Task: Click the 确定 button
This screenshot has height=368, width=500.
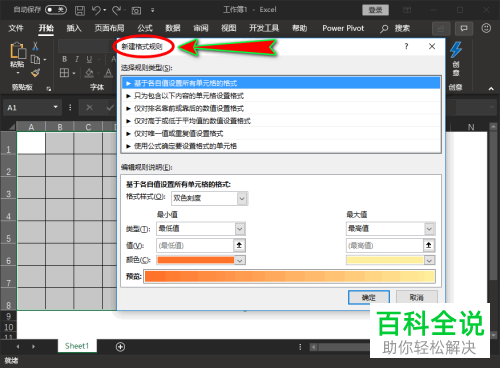Action: pyautogui.click(x=369, y=297)
